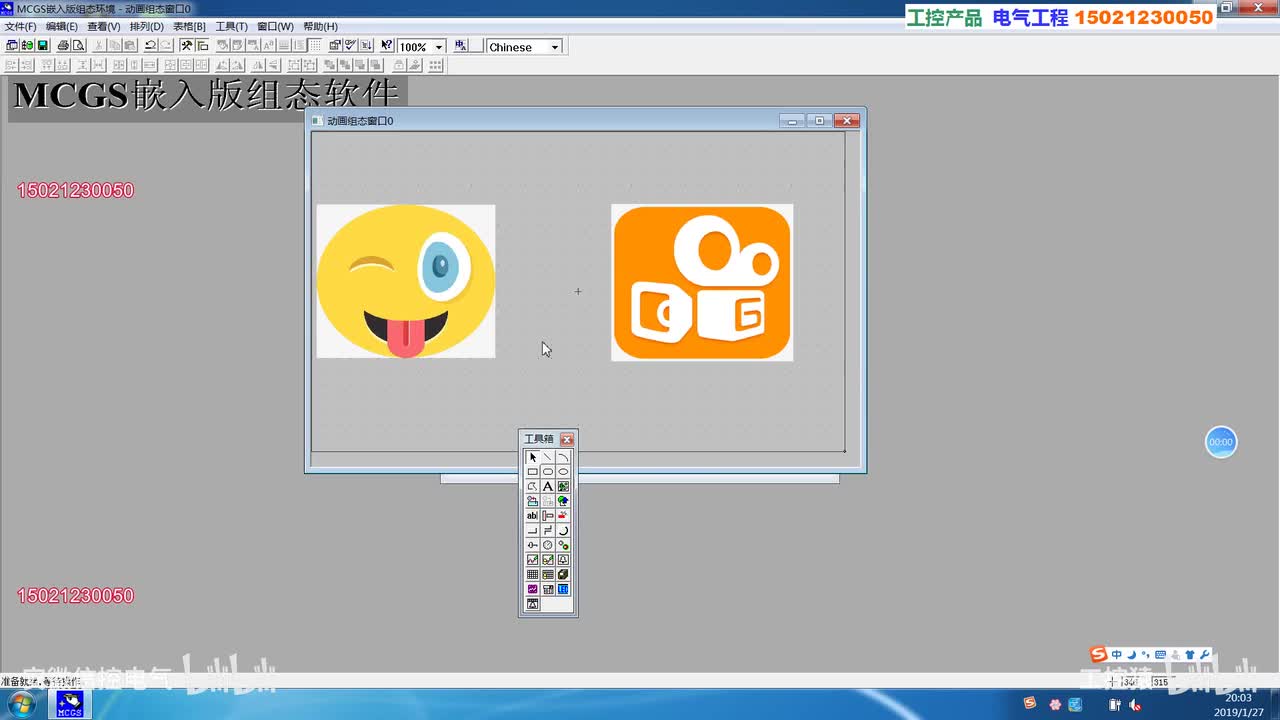Screen dimensions: 1280x720
Task: Toggle the grid display toolbar button
Action: (x=315, y=46)
